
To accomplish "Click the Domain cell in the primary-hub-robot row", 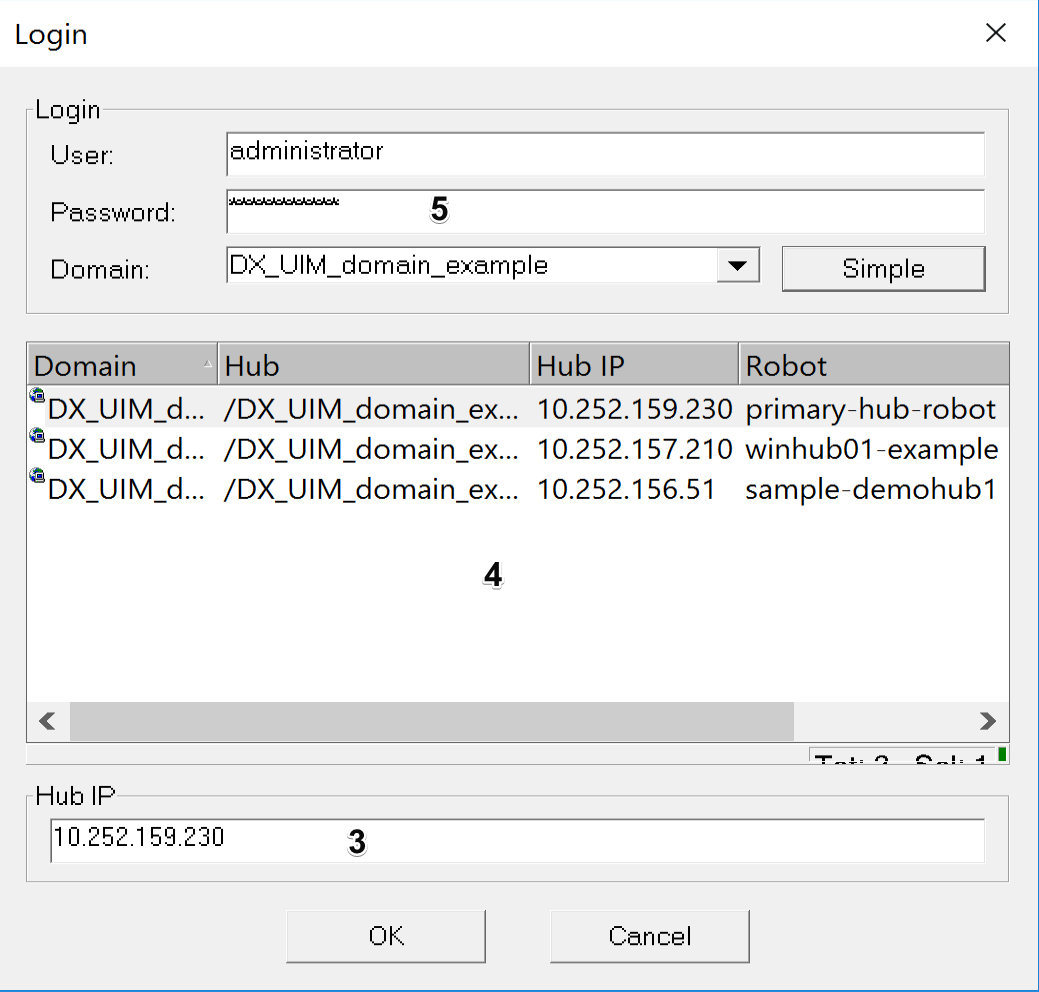I will pos(126,409).
